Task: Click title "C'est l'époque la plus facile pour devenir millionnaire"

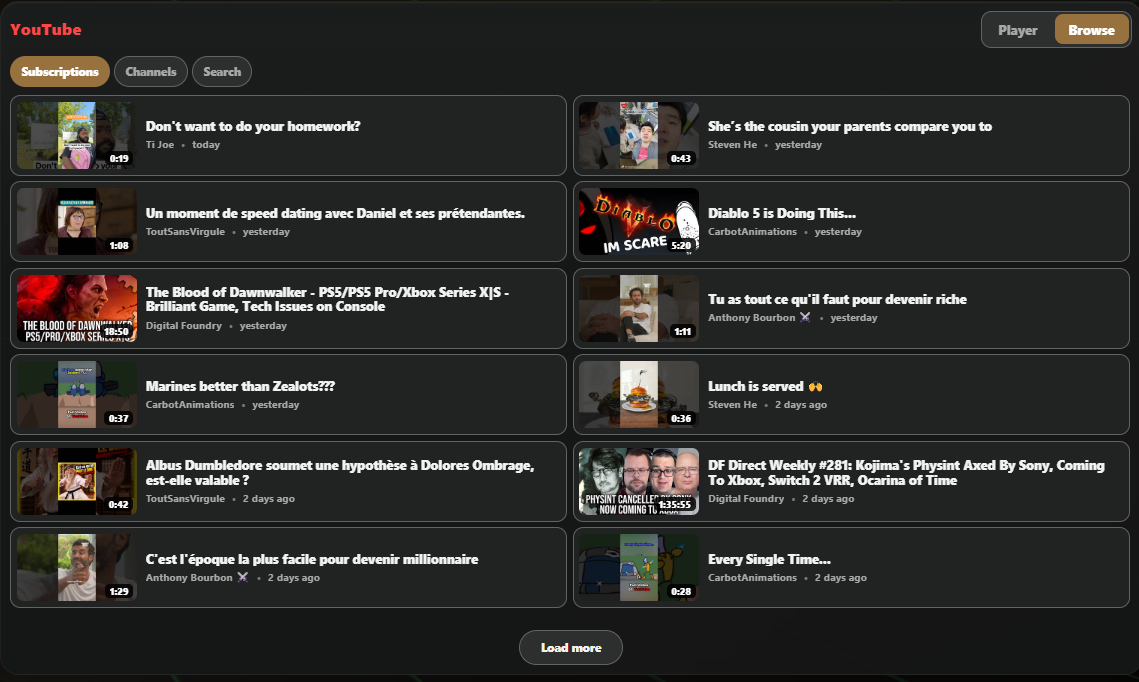Action: (312, 559)
